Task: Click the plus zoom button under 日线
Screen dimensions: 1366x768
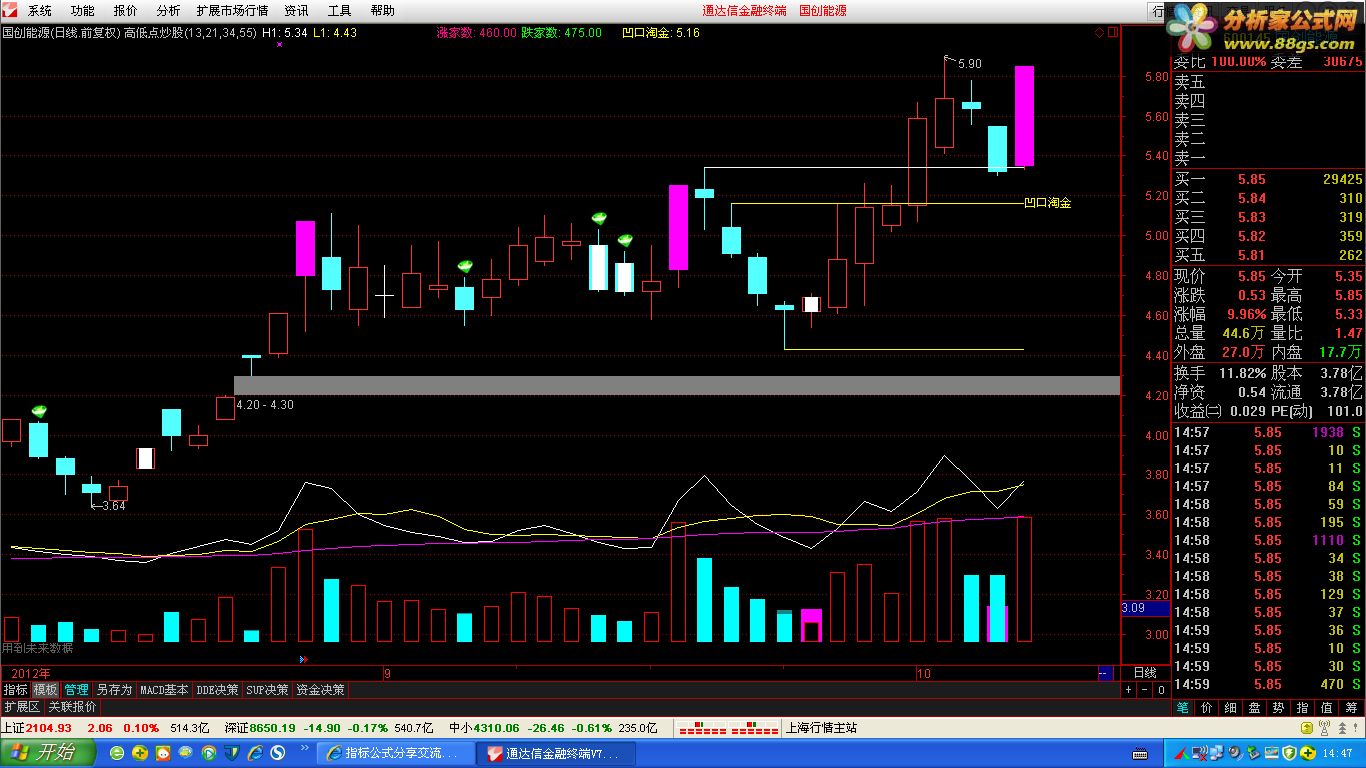Action: tap(1128, 690)
